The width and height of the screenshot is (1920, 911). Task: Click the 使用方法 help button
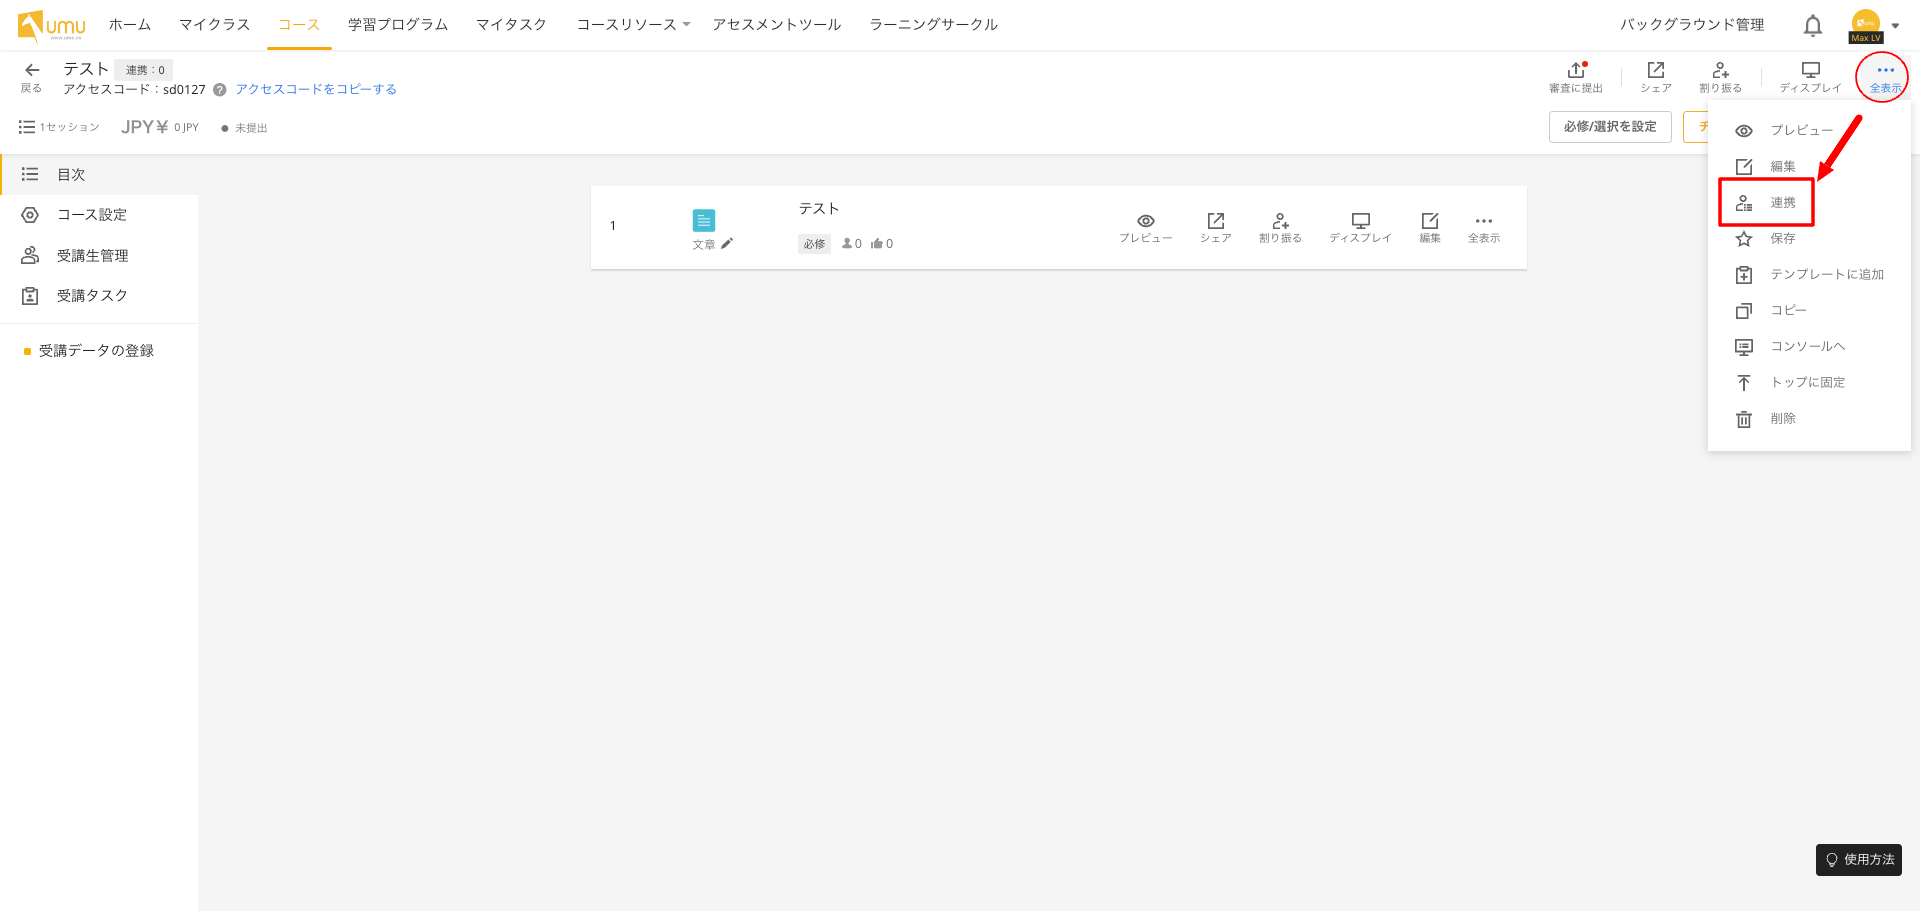point(1859,860)
